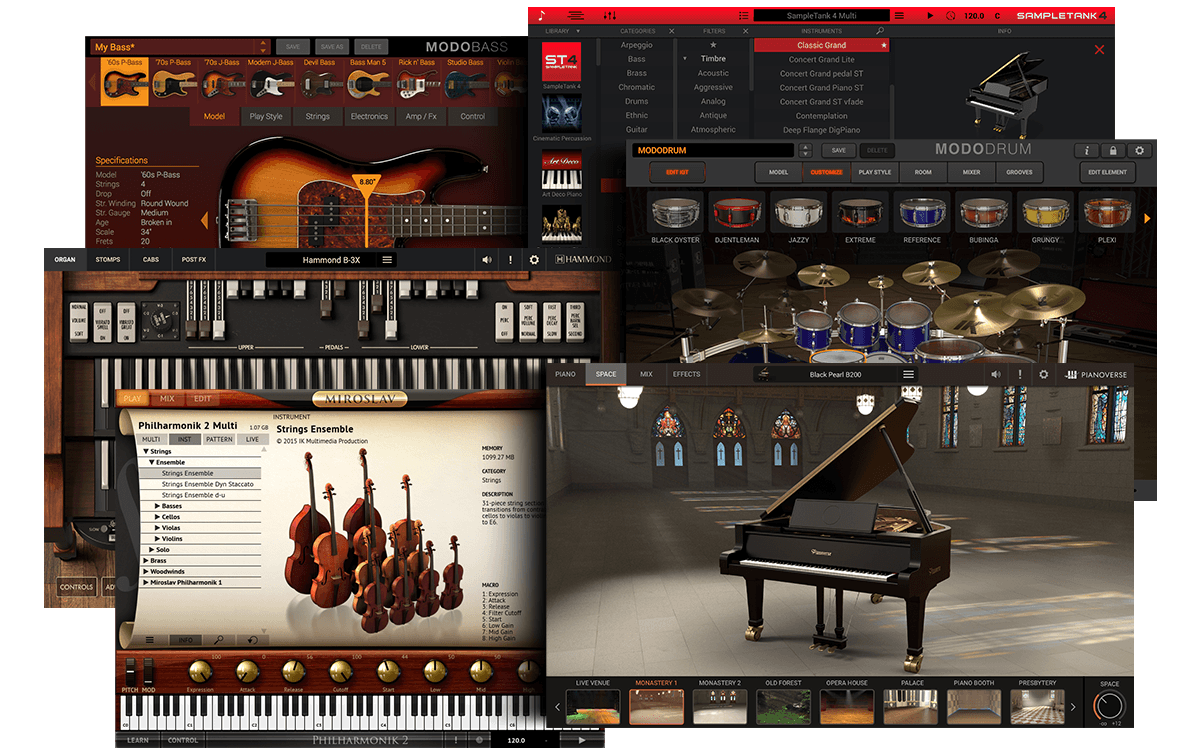The width and height of the screenshot is (1200, 750).
Task: Click the SampleTank mixer faders icon
Action: pyautogui.click(x=610, y=14)
